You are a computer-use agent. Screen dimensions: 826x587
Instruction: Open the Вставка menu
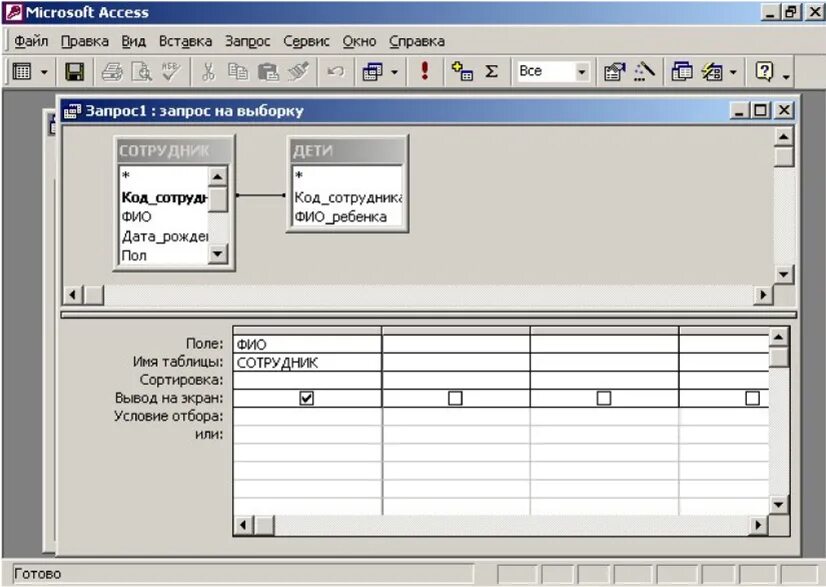[185, 41]
